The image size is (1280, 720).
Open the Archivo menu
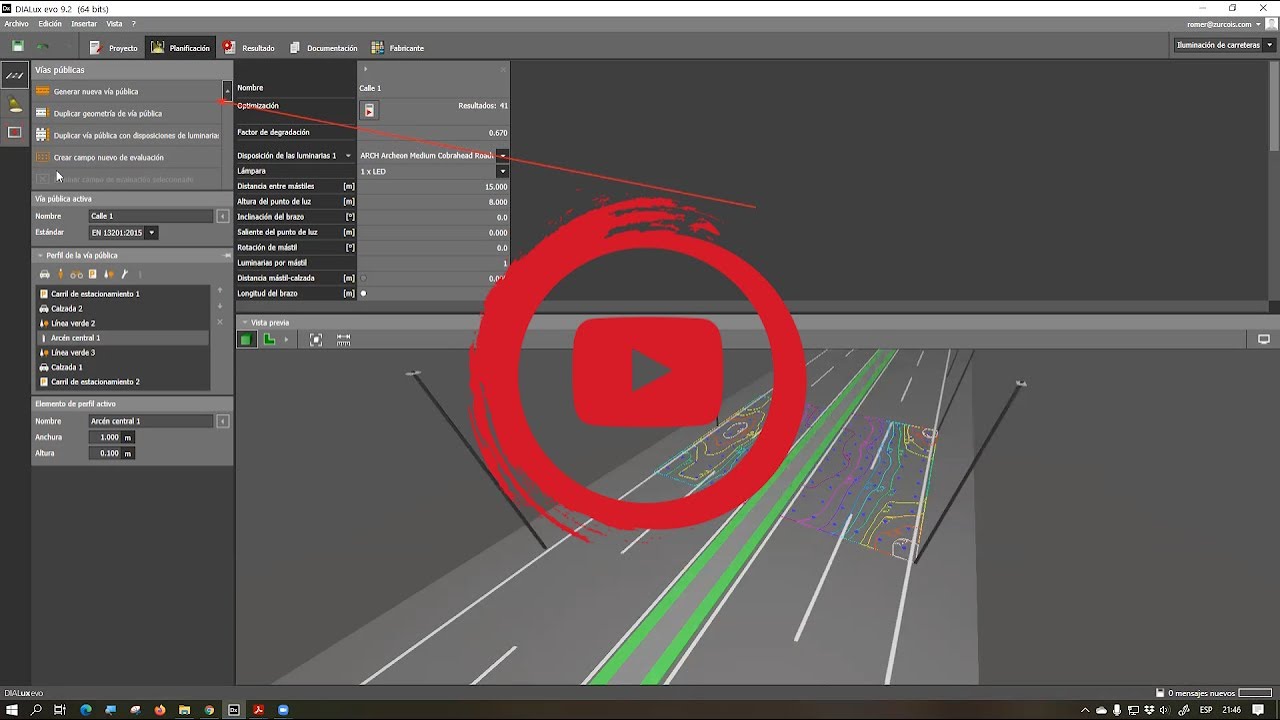click(17, 24)
